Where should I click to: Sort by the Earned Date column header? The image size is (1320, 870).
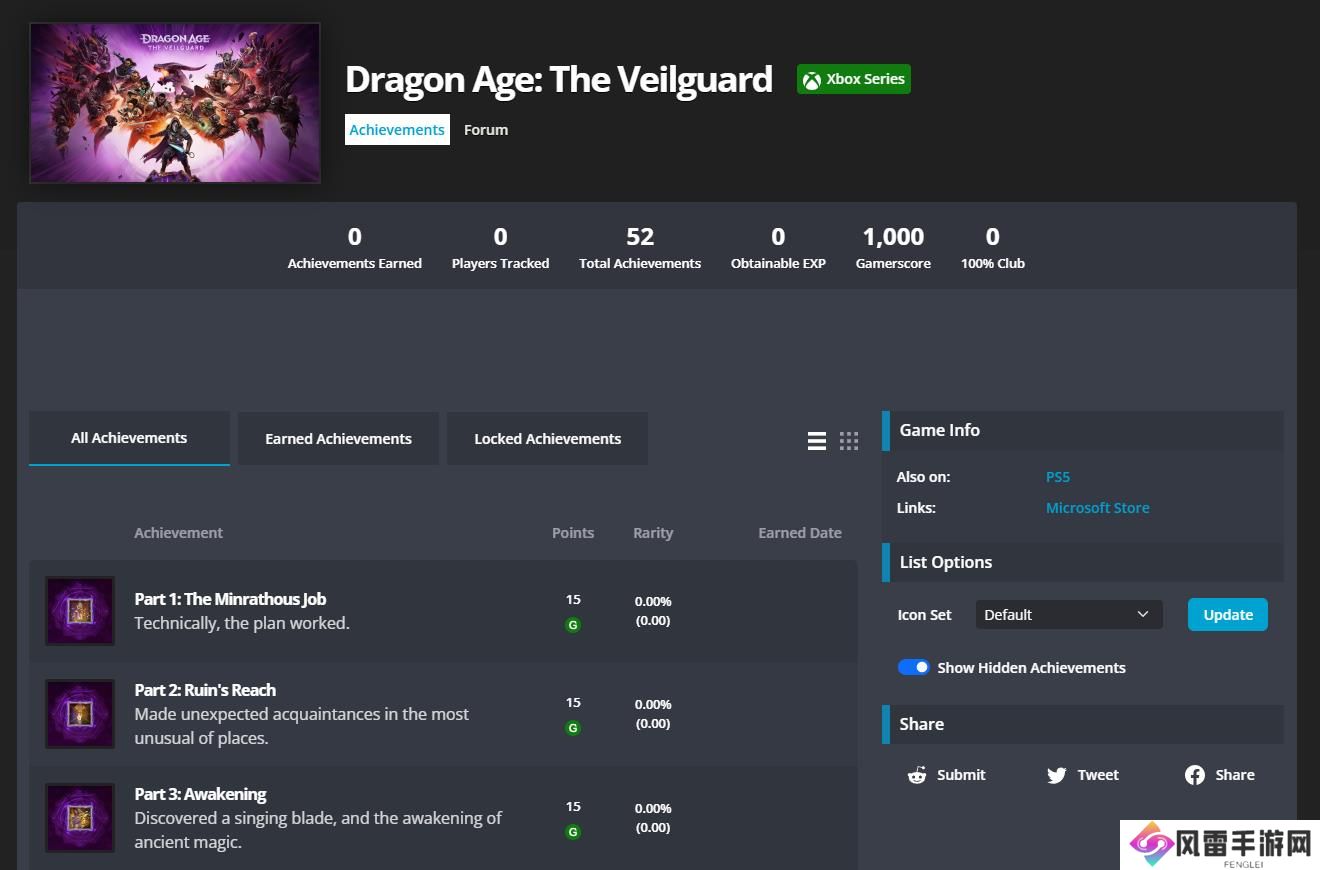[x=800, y=533]
